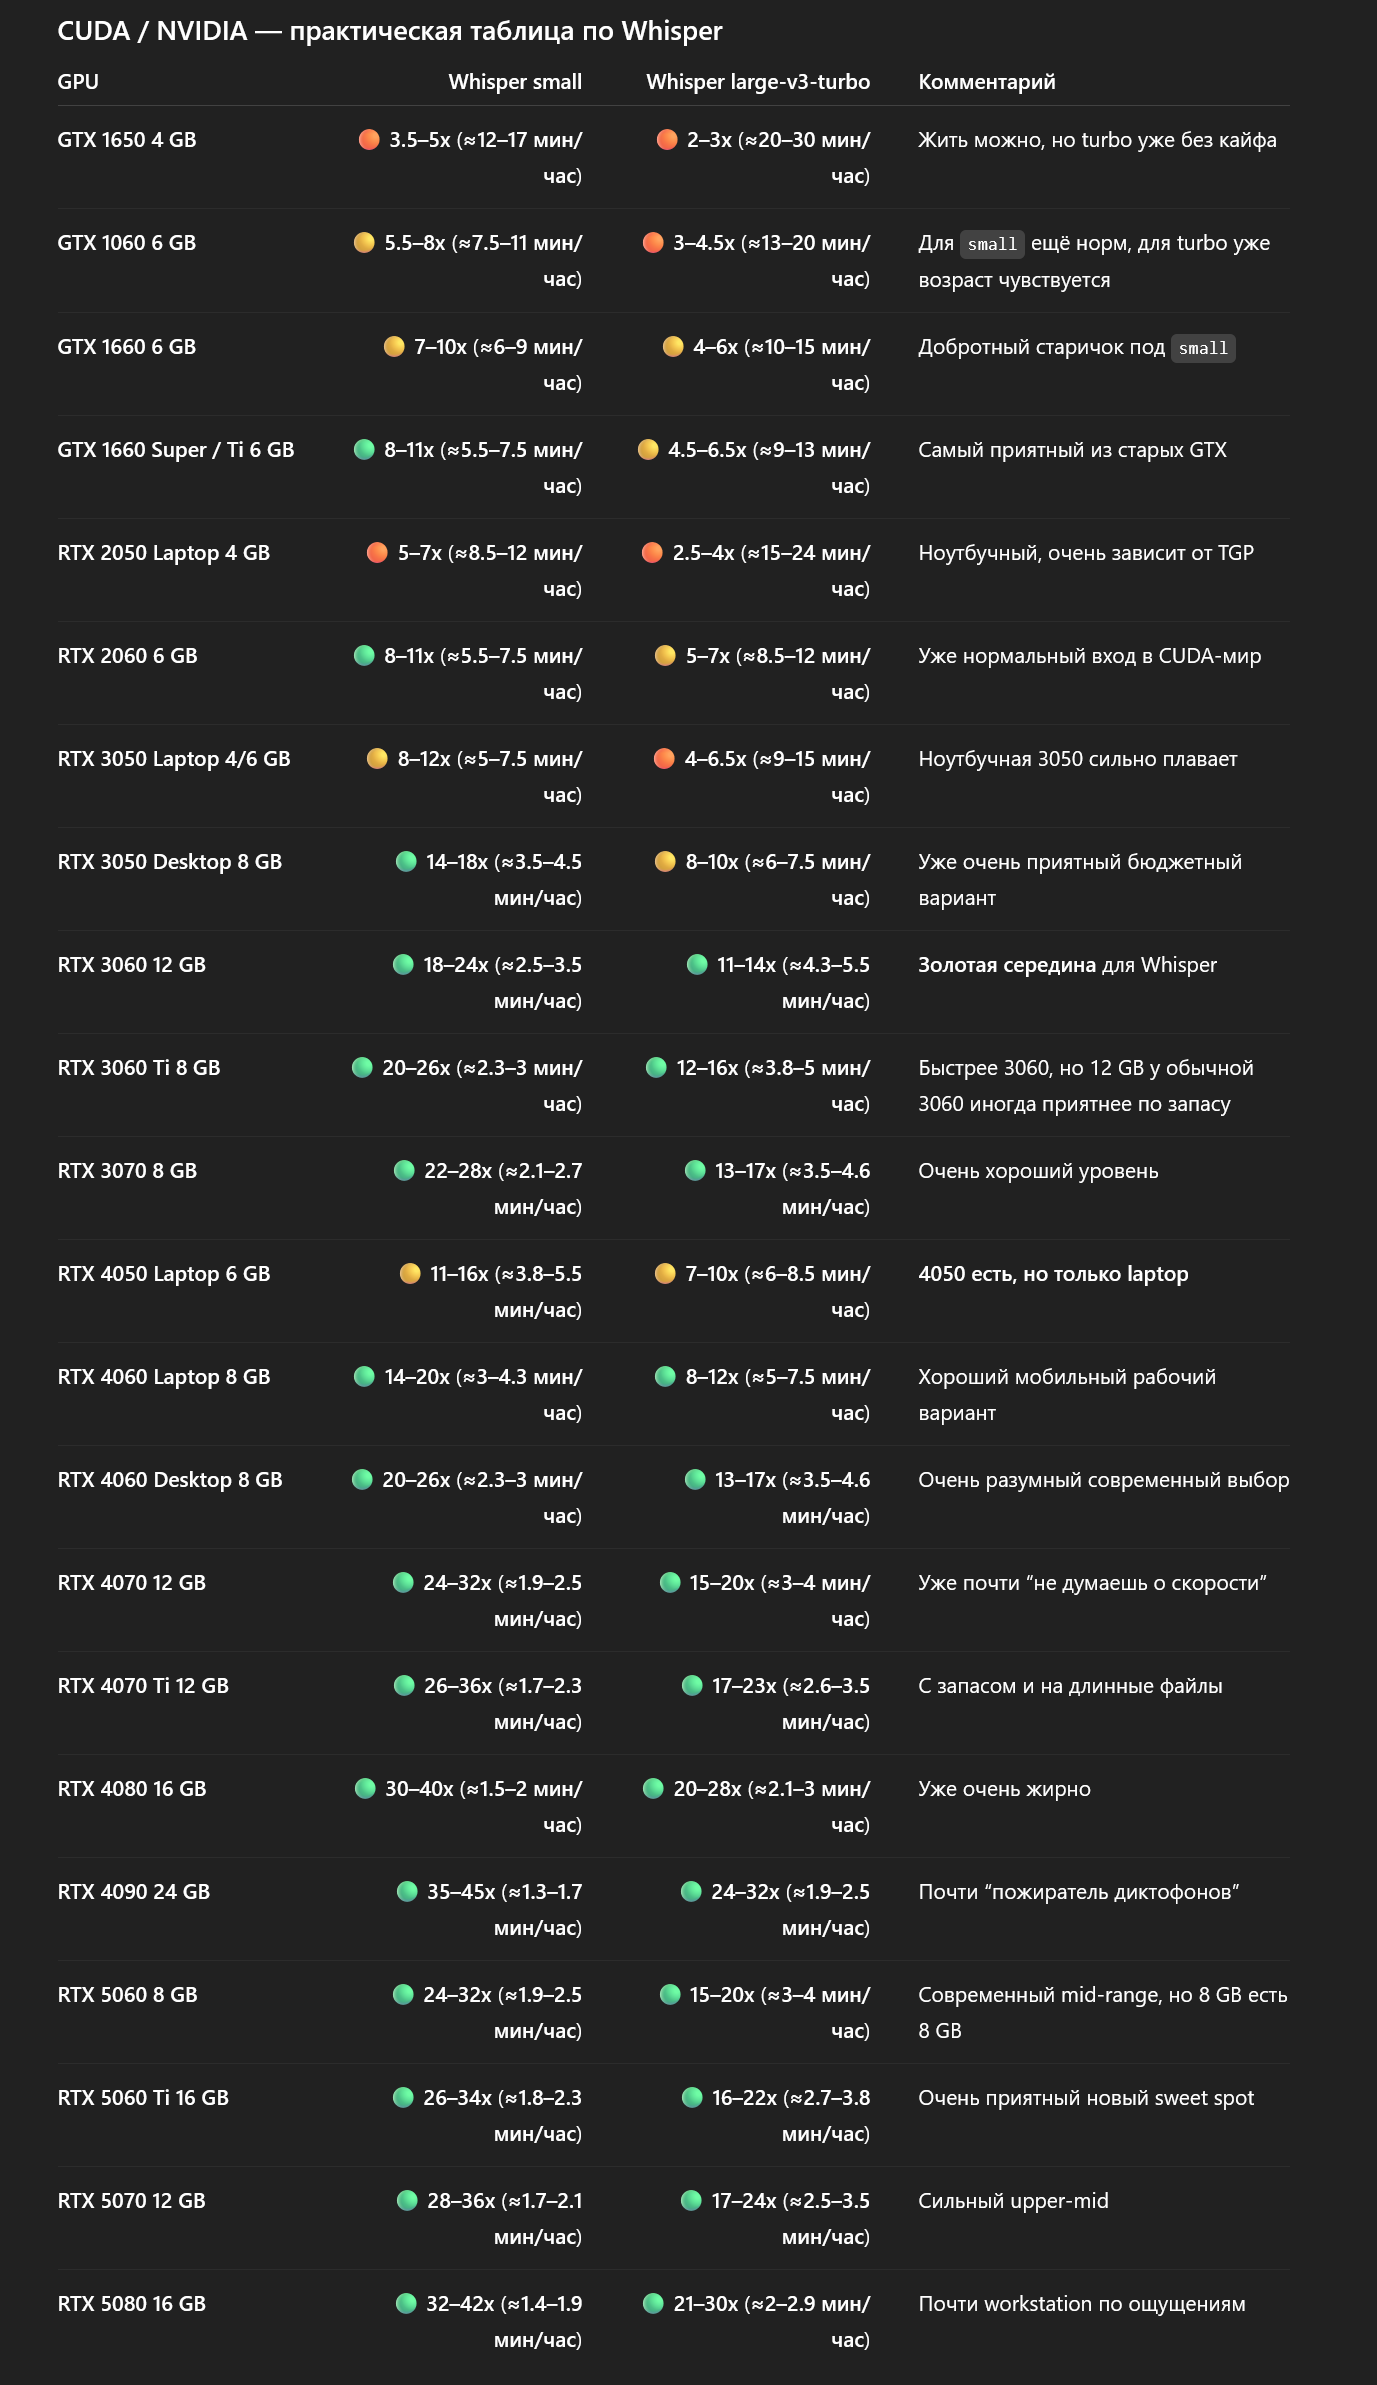The image size is (1377, 2385).
Task: Click the green dot next to RTX 4090 35–45x
Action: [x=407, y=1891]
